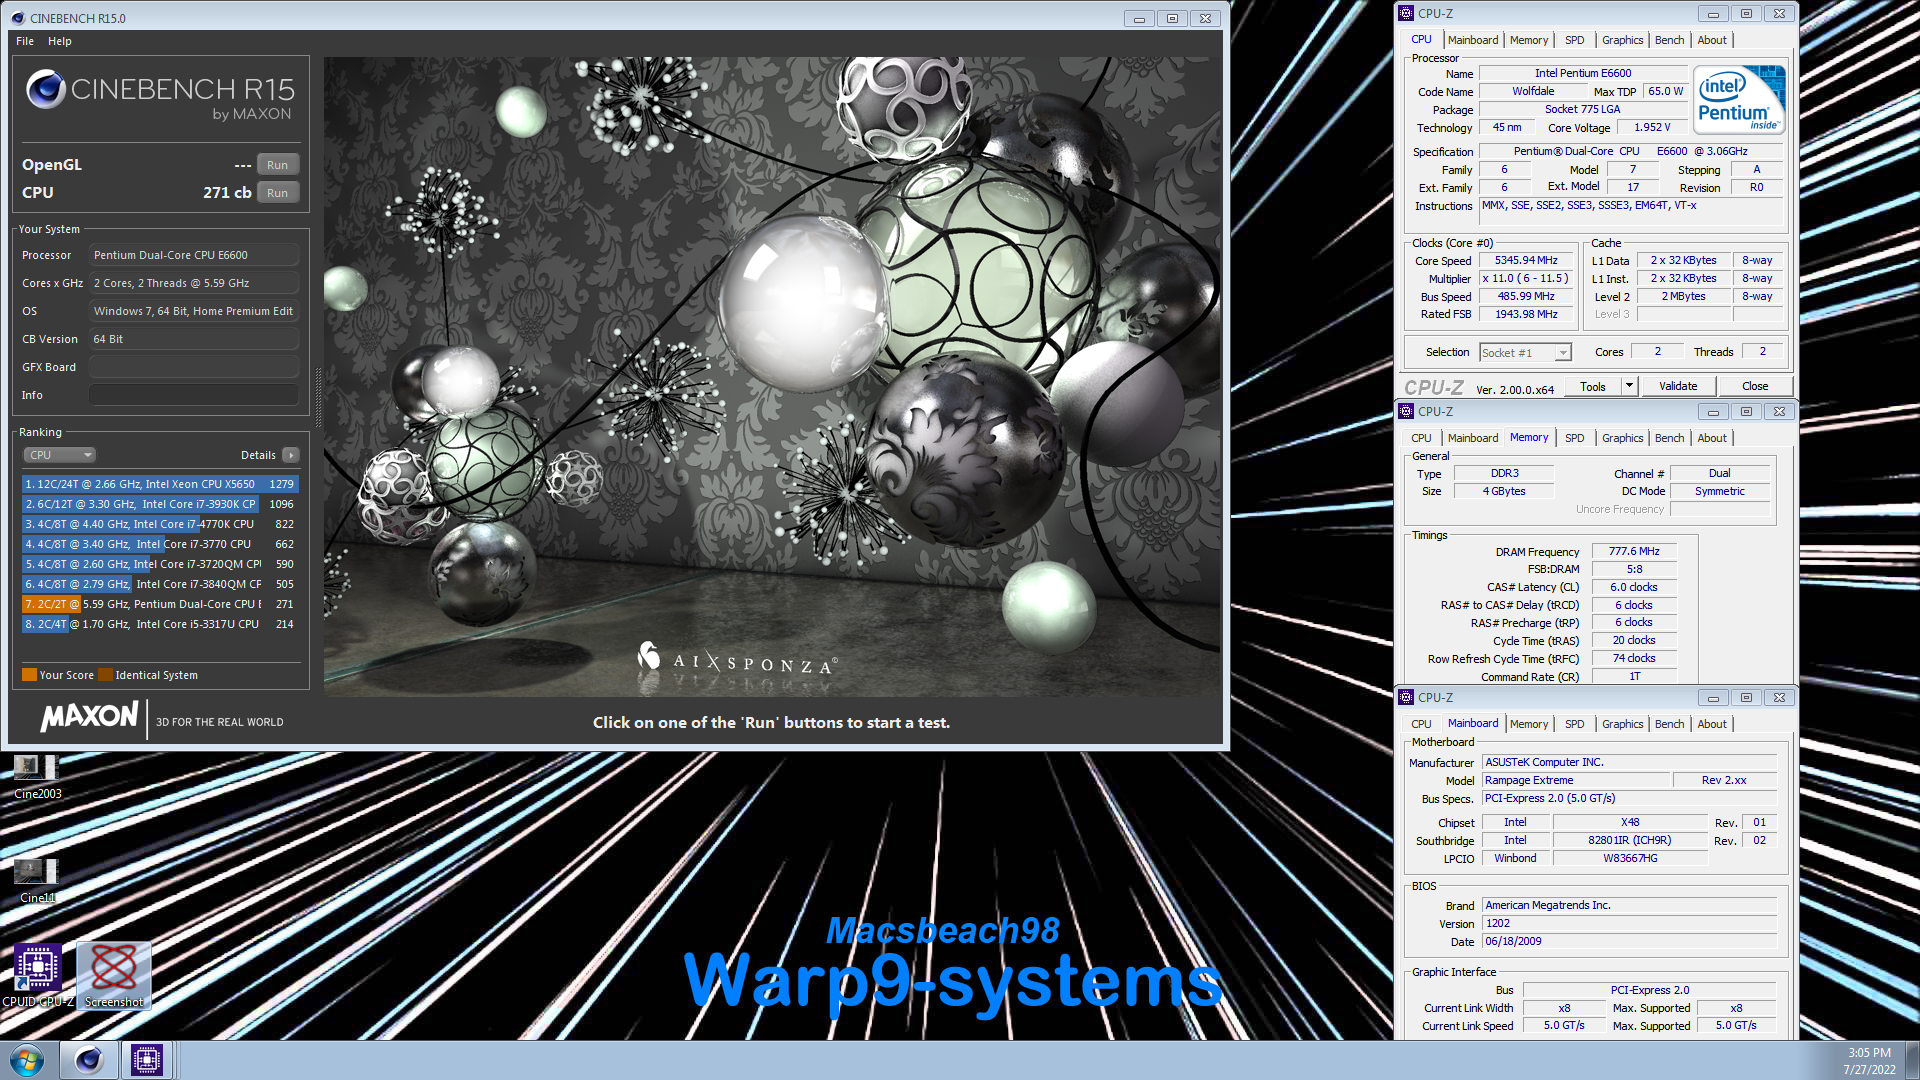Image resolution: width=1920 pixels, height=1080 pixels.
Task: Click the CPU-Z Close button
Action: click(1755, 386)
